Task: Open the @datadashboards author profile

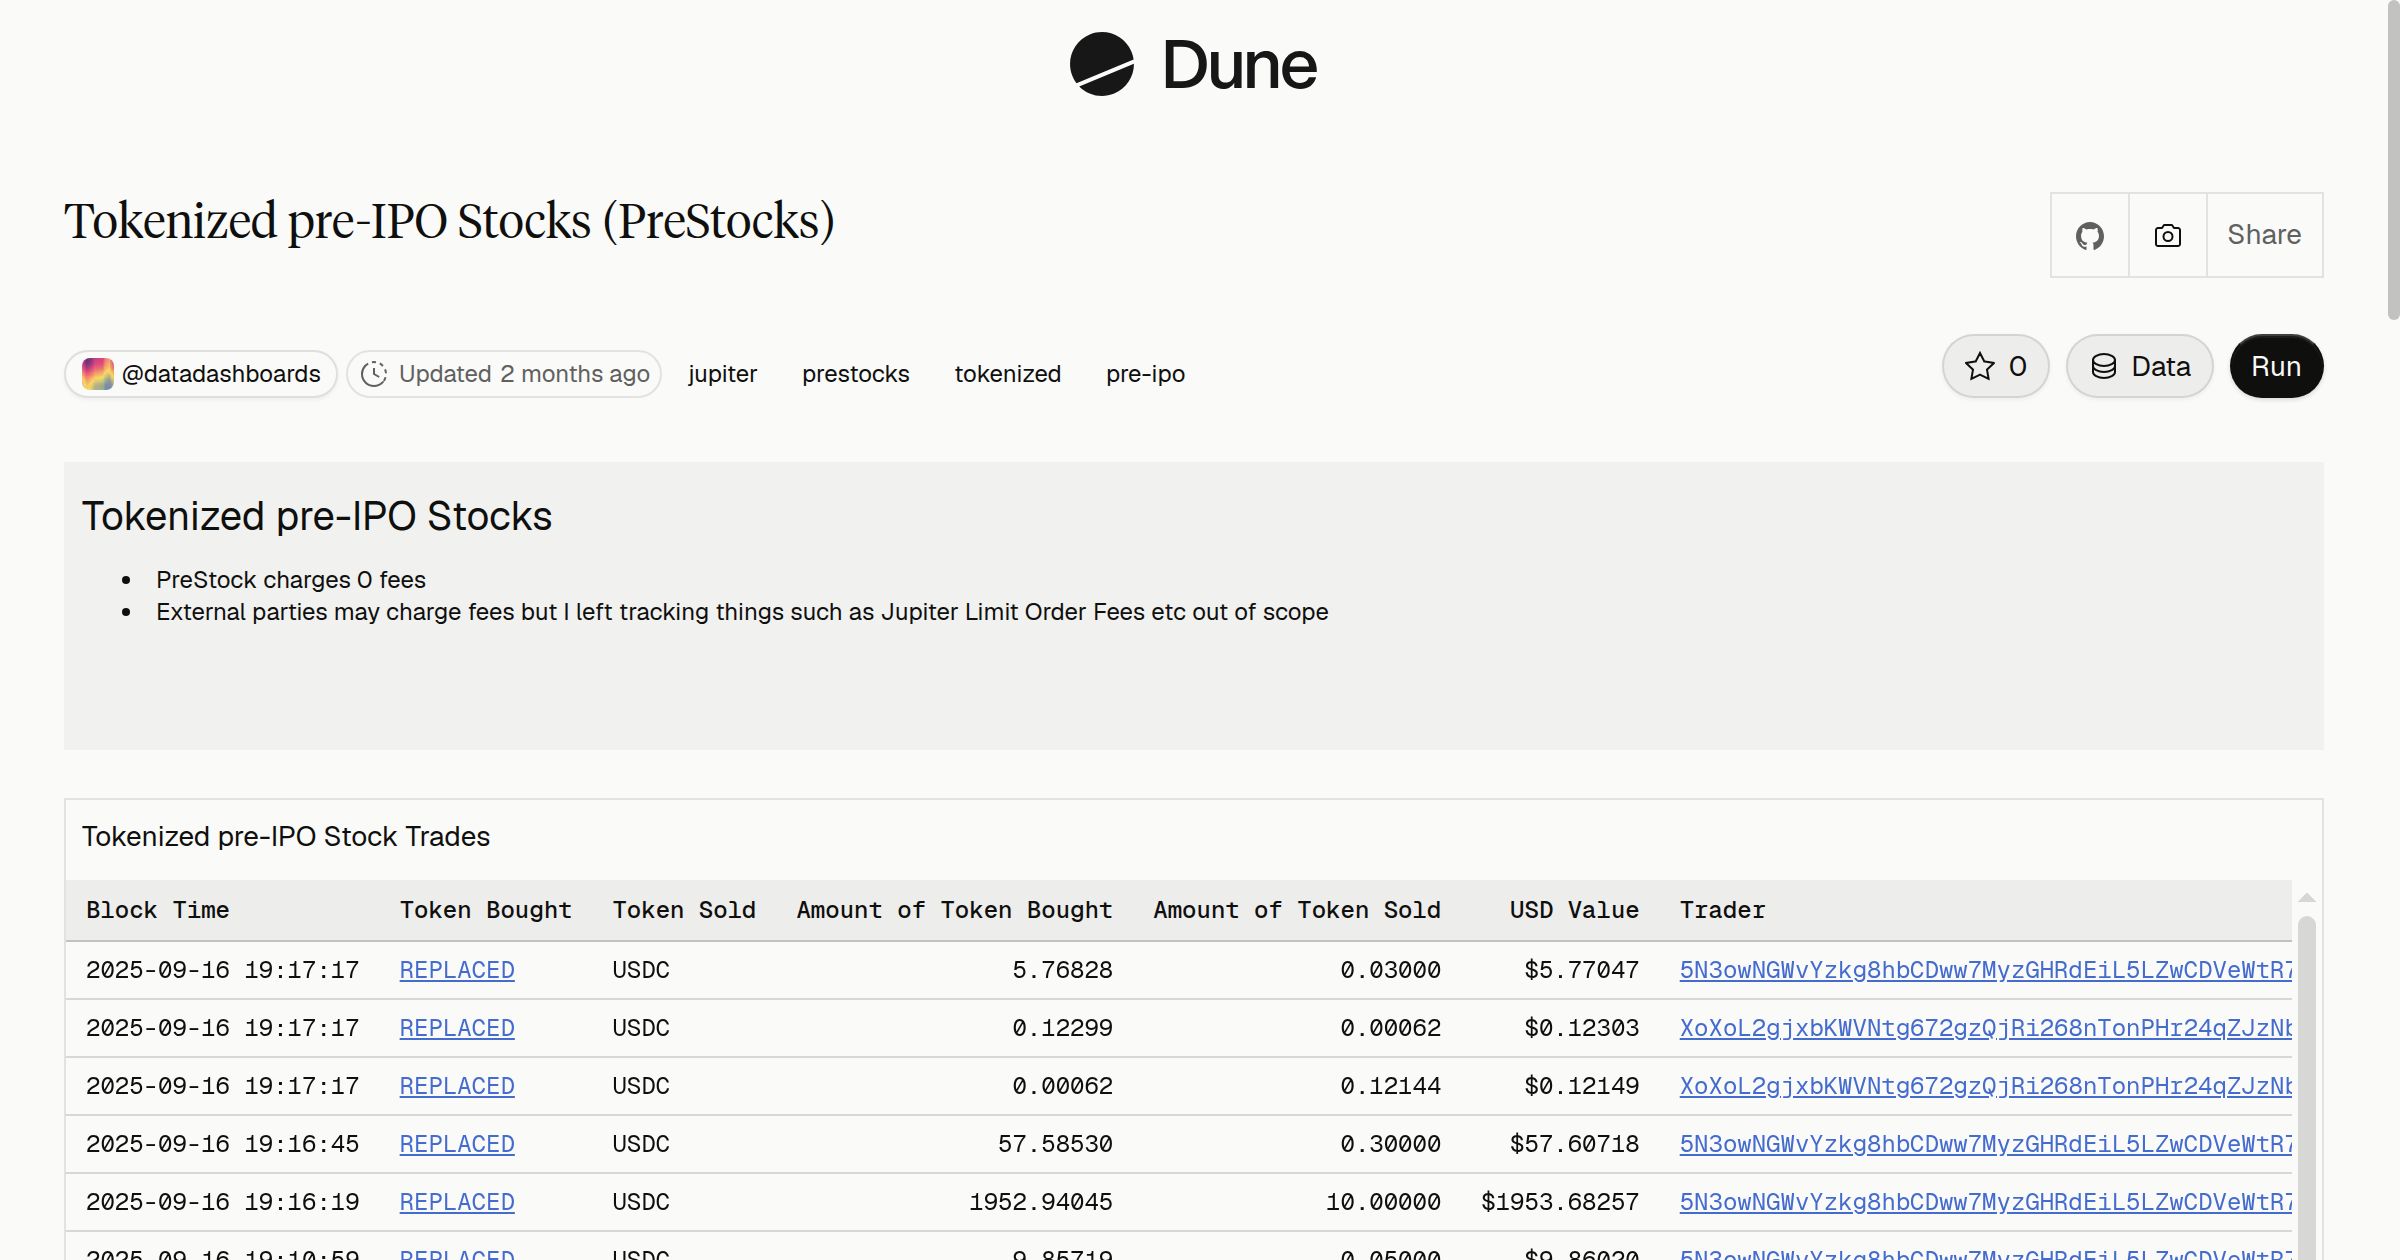Action: 201,374
